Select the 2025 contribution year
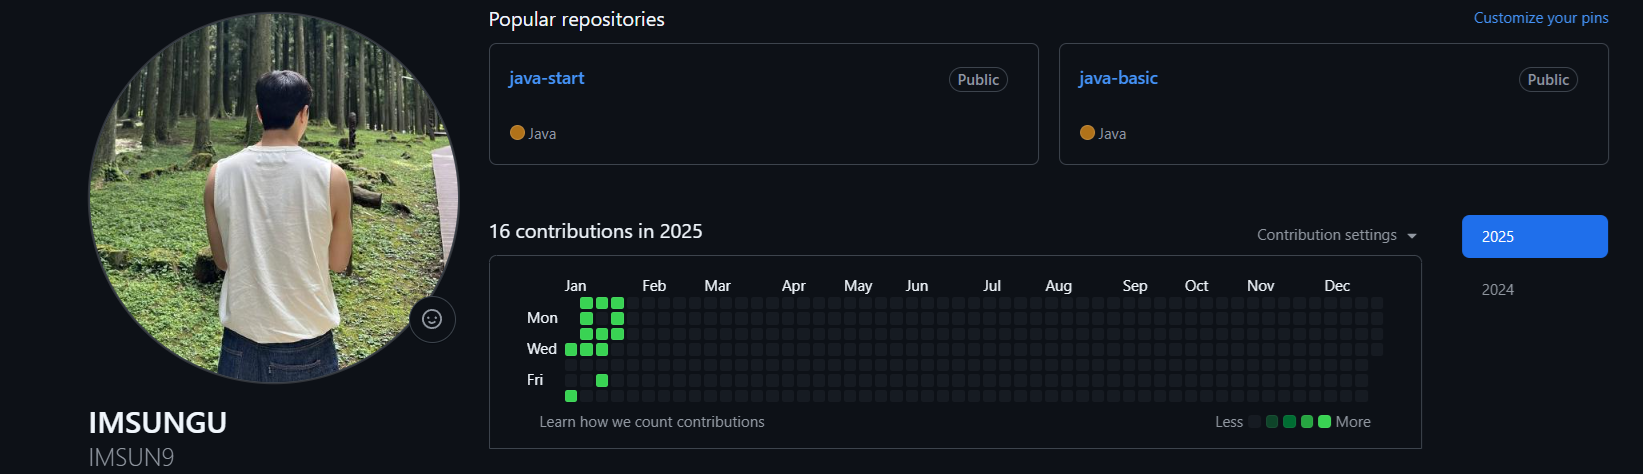Screen dimensions: 1643x474 click(x=1534, y=237)
